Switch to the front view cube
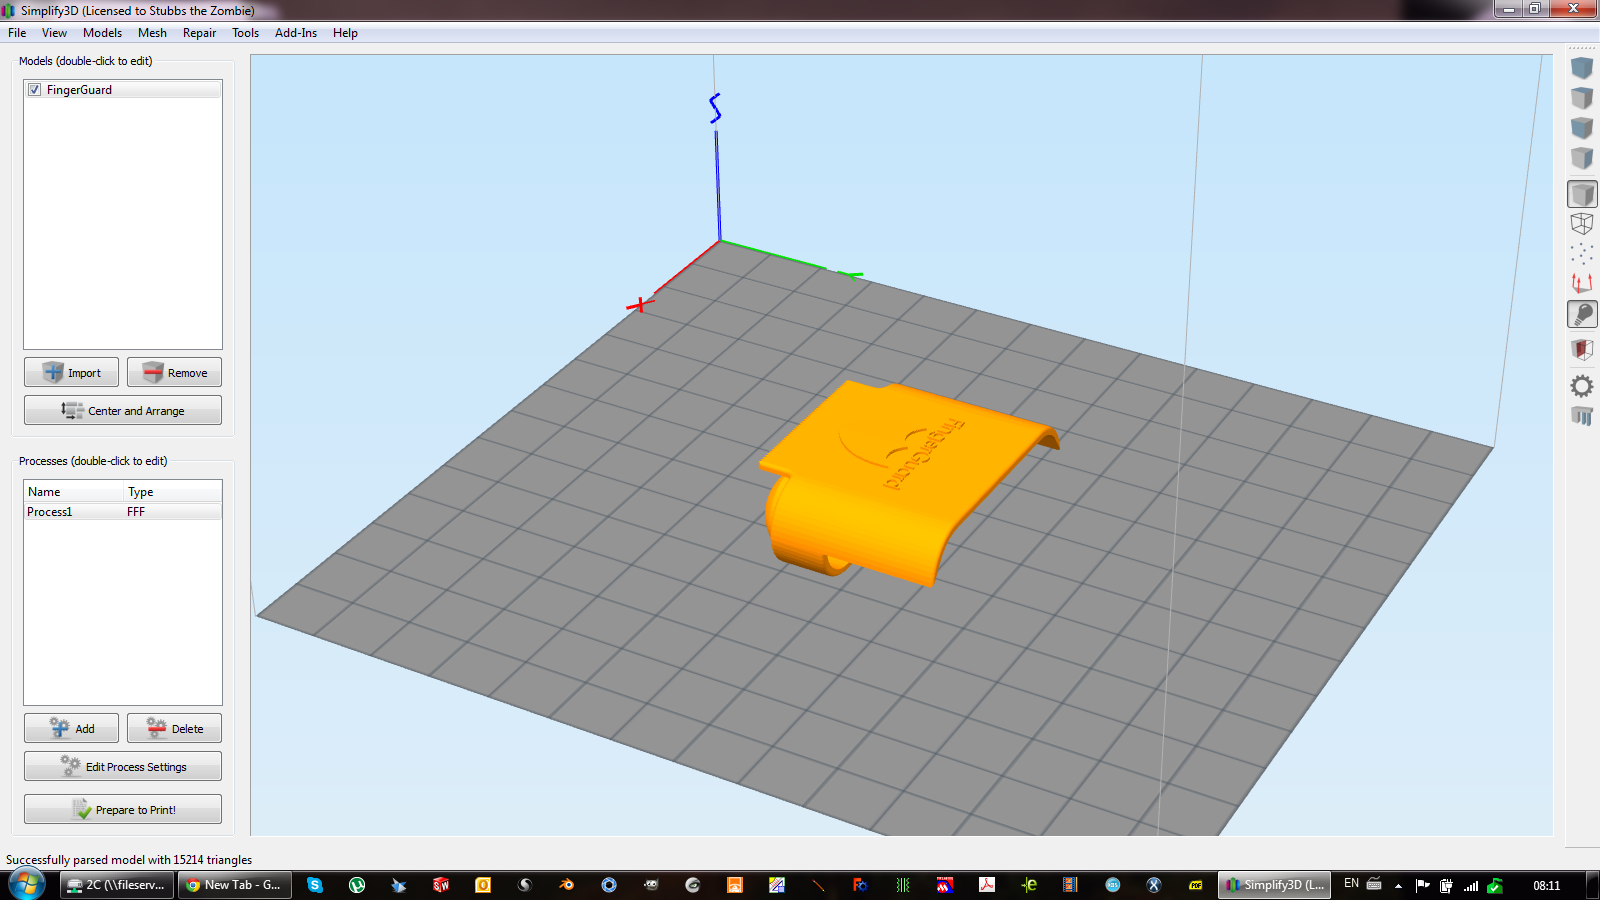 [1581, 128]
